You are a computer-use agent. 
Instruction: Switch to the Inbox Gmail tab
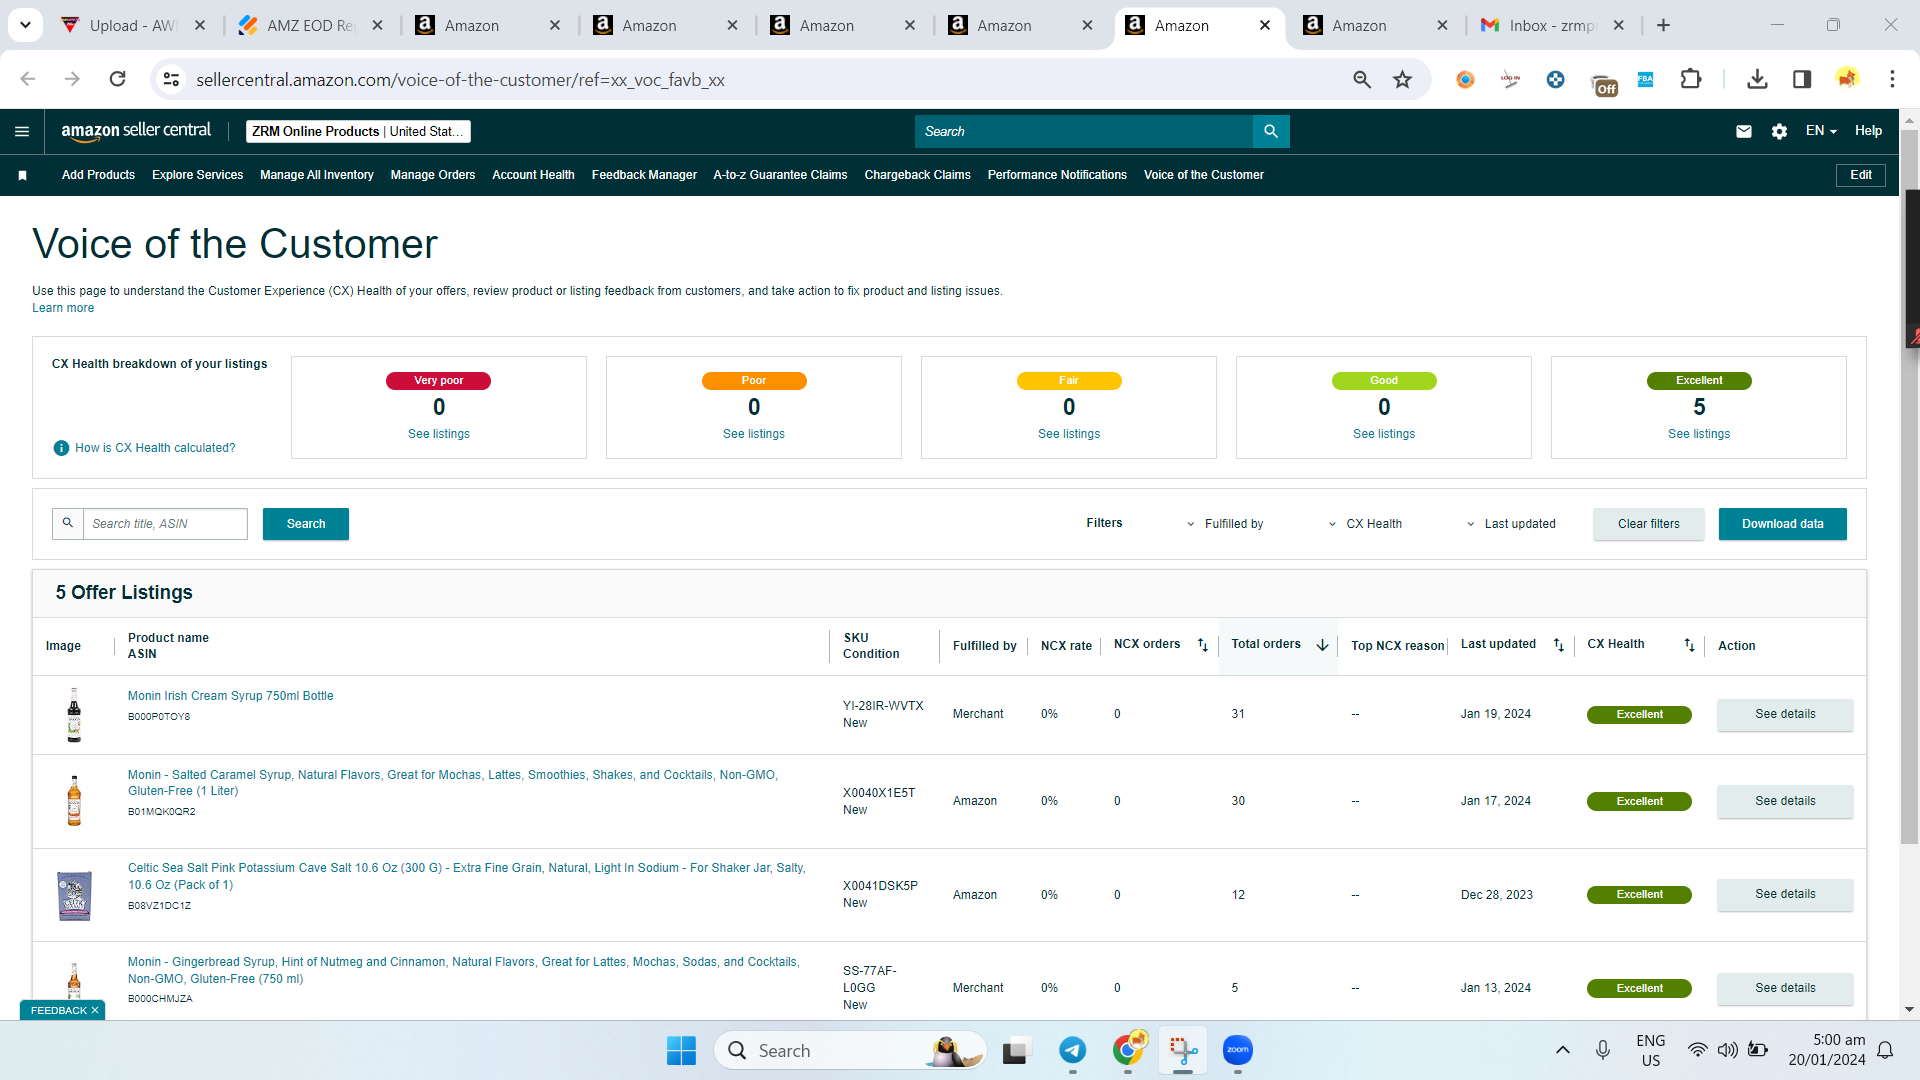point(1552,25)
